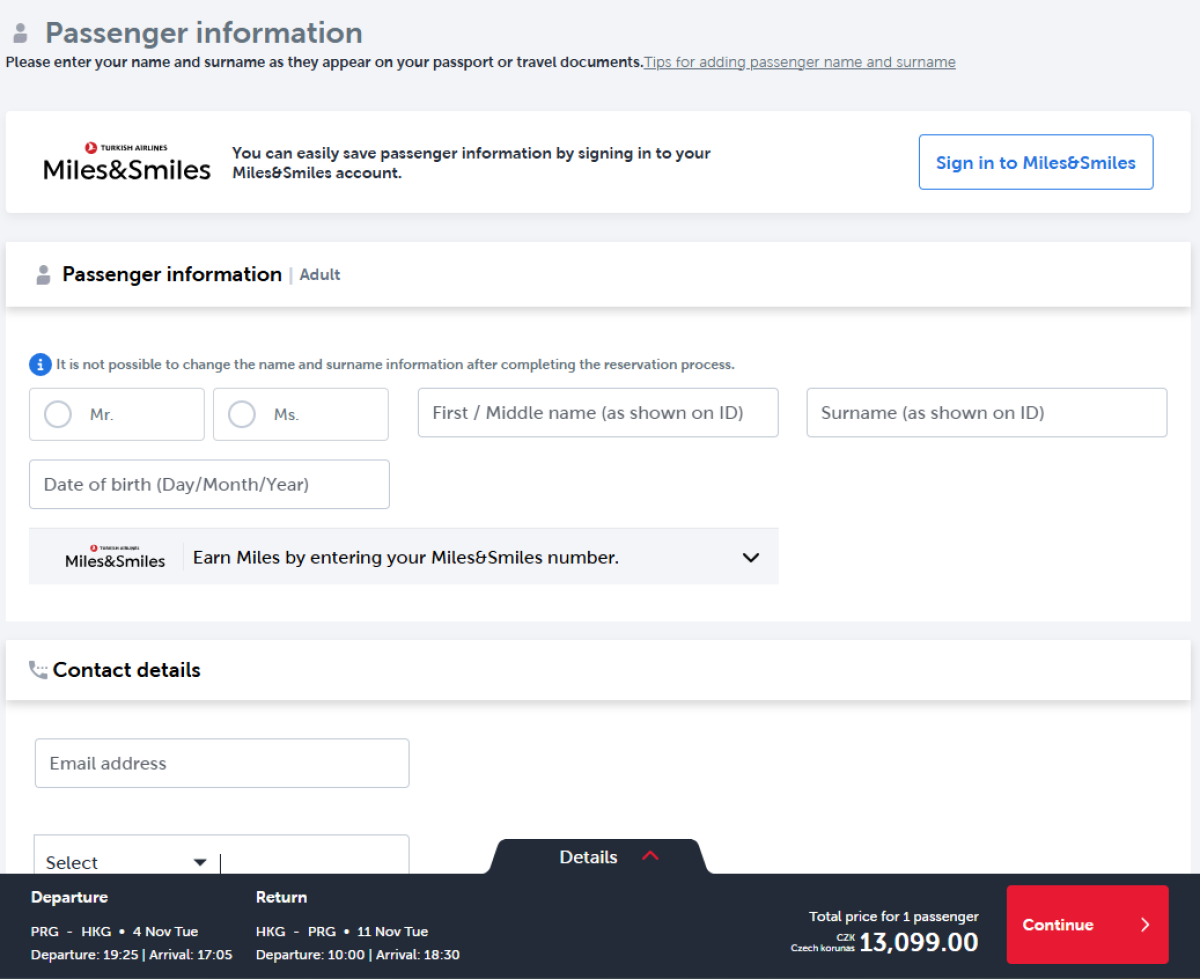Focus the First / Middle name field
This screenshot has width=1200, height=979.
(597, 413)
